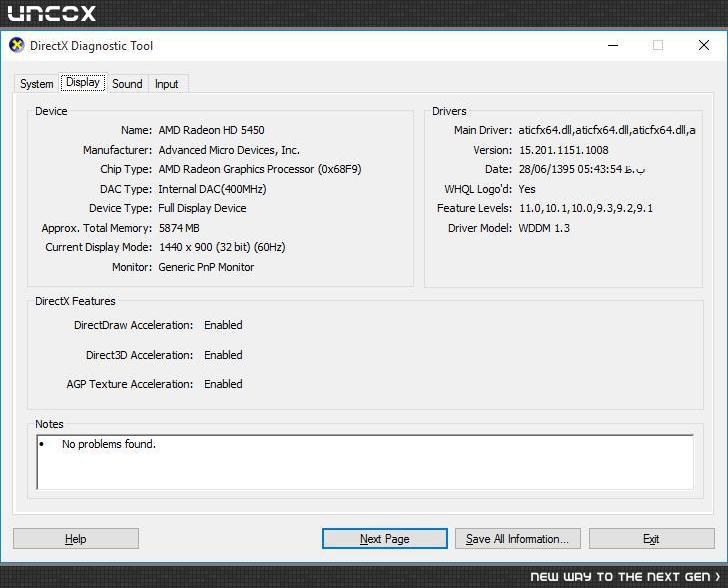The image size is (728, 588).
Task: Click the Help button
Action: tap(76, 539)
